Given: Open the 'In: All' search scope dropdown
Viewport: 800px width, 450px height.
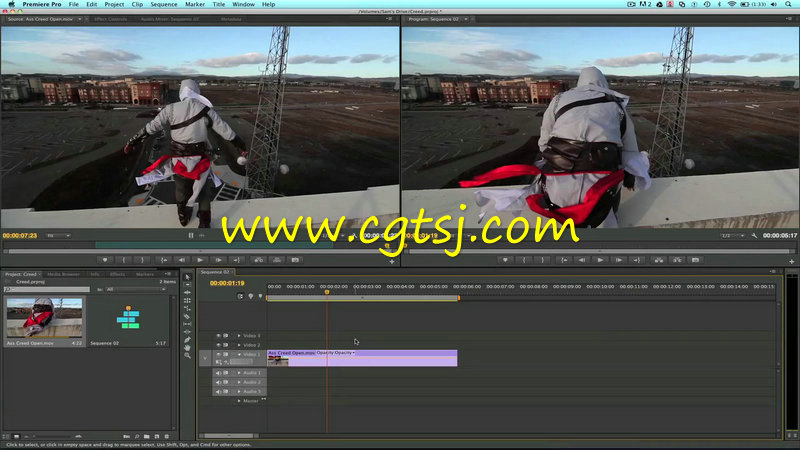Looking at the screenshot, I should pos(135,289).
